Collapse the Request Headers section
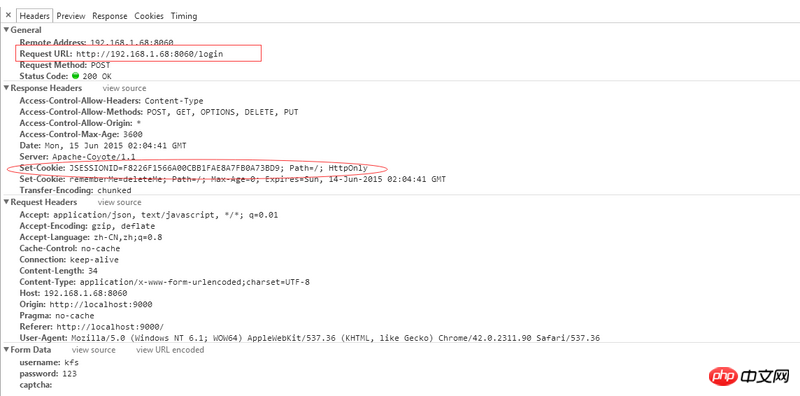 click(x=7, y=202)
